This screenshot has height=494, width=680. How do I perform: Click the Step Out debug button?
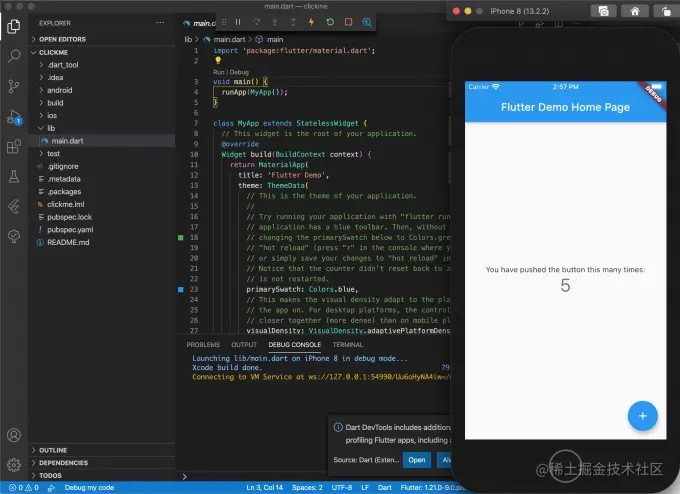[293, 22]
